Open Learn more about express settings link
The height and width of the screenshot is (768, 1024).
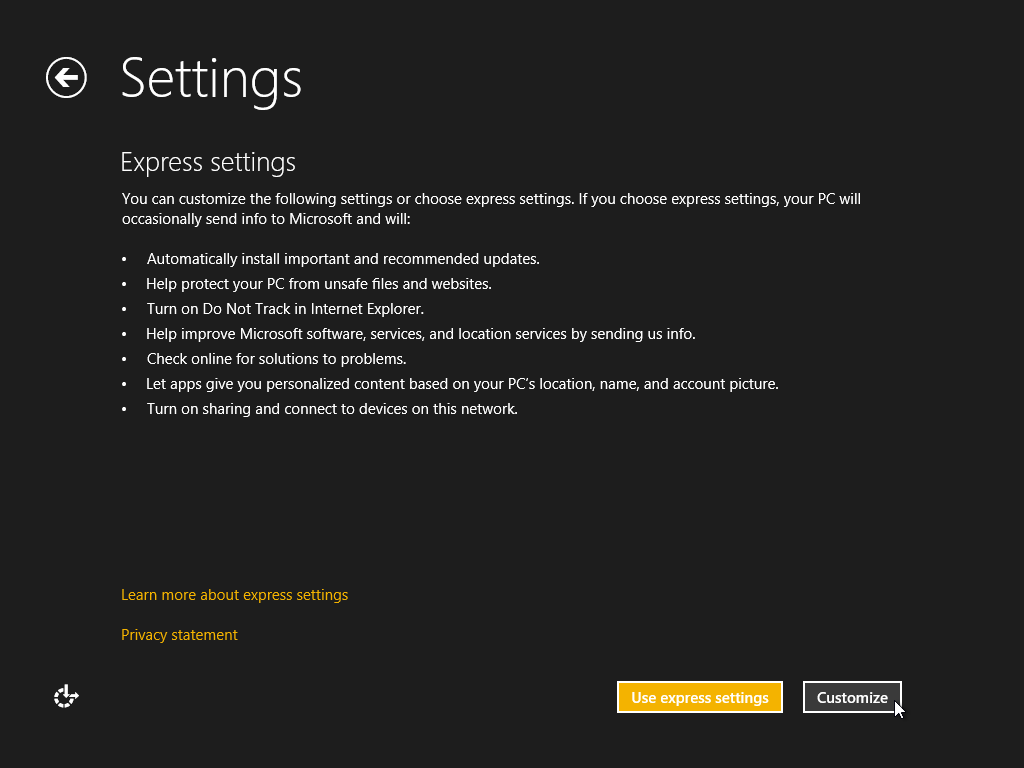pos(234,595)
